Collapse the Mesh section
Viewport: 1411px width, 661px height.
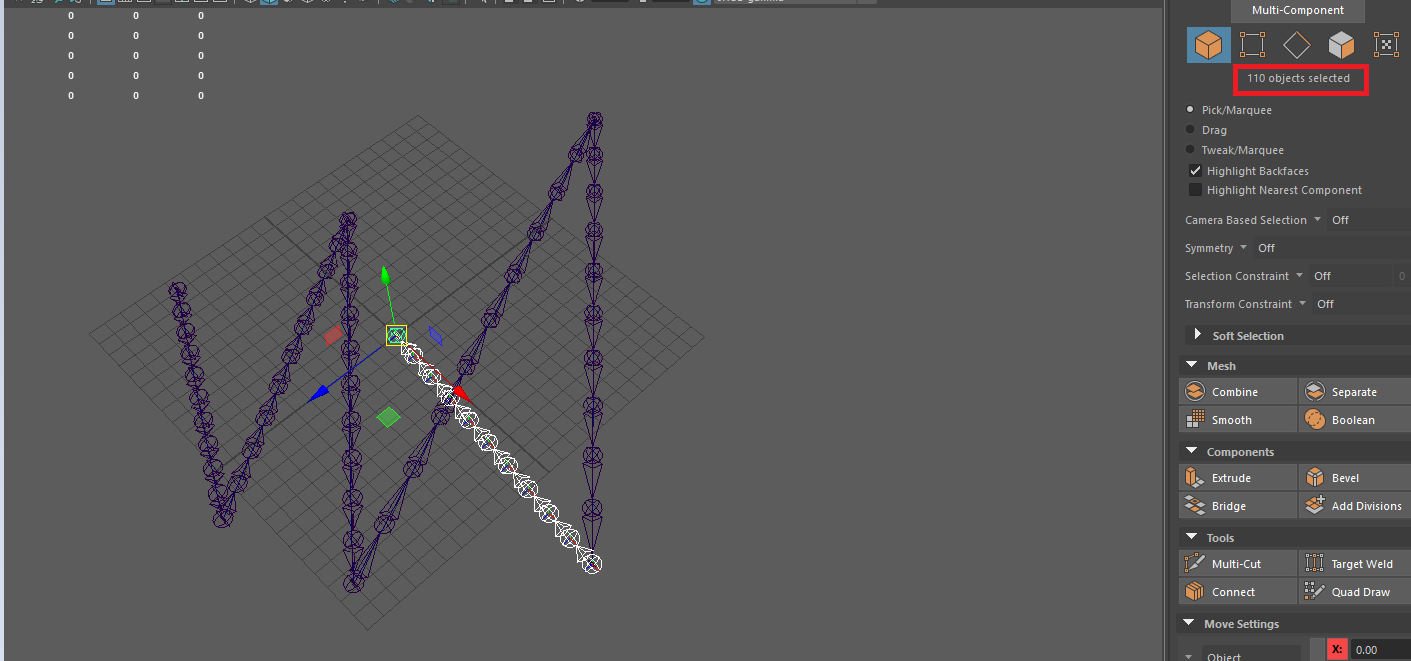click(x=1193, y=366)
